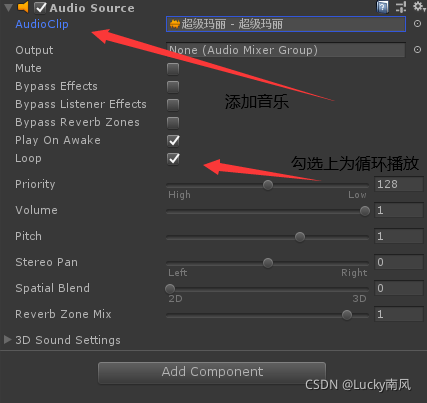Click the Spatial Blend slider handle

coord(170,289)
